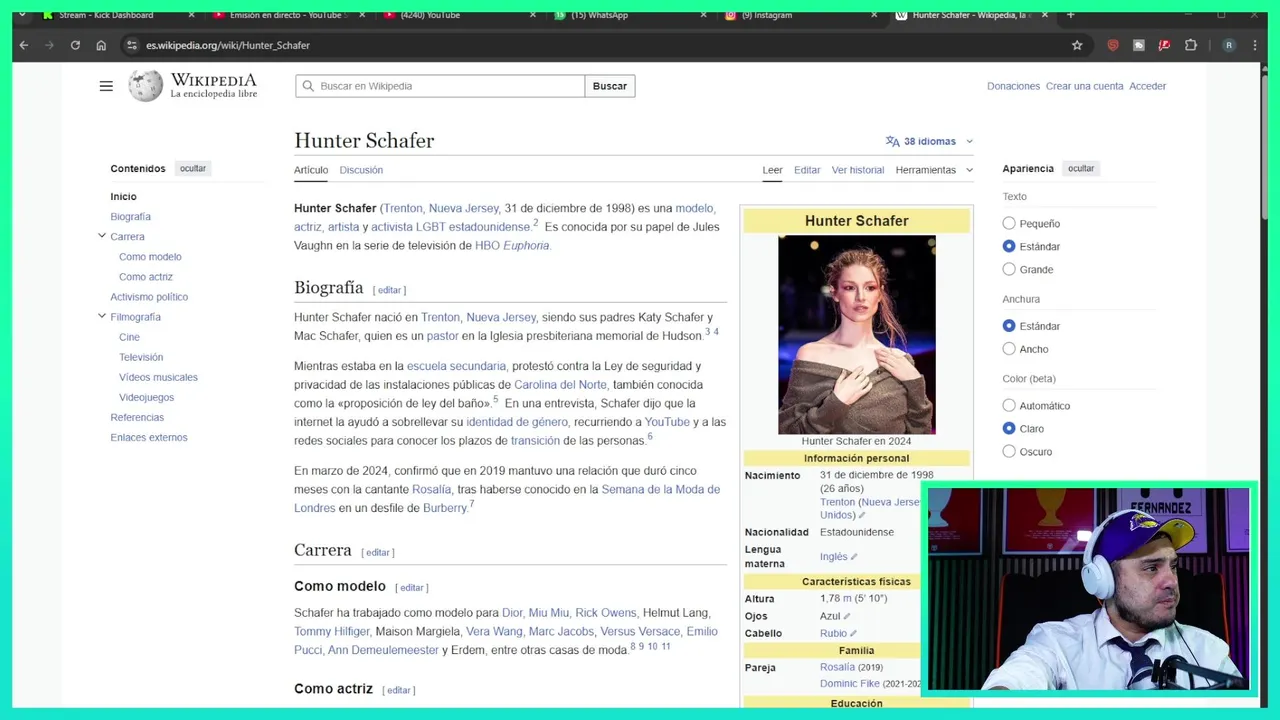The height and width of the screenshot is (720, 1280).
Task: Open the Chrome profile avatar
Action: click(1229, 45)
